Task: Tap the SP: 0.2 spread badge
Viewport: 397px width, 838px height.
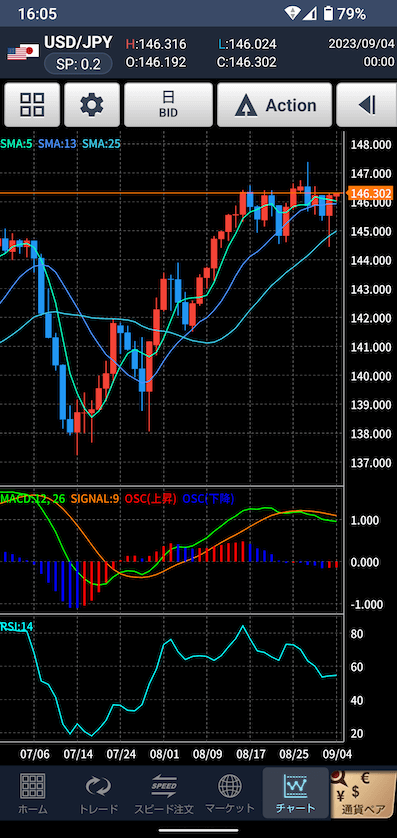Action: 79,64
